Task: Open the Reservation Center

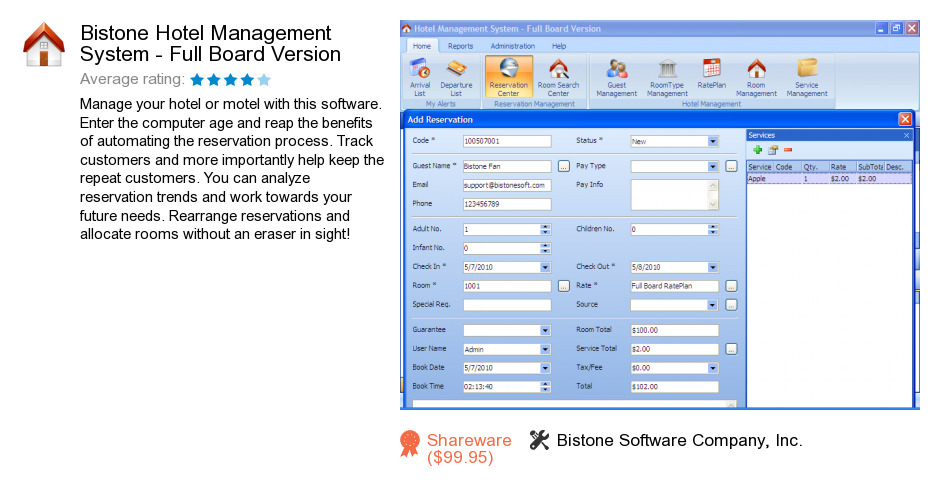Action: click(x=508, y=78)
